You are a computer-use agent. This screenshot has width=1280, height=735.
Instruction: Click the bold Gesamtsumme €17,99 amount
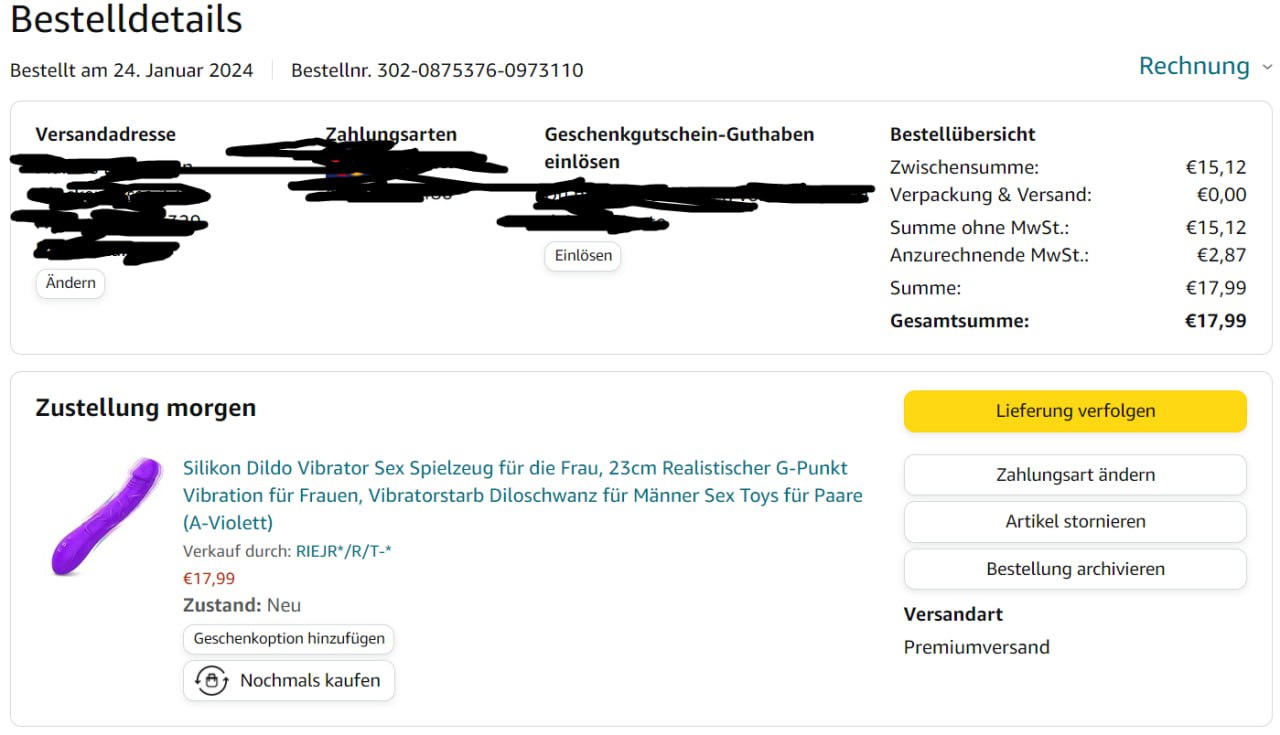tap(1216, 321)
